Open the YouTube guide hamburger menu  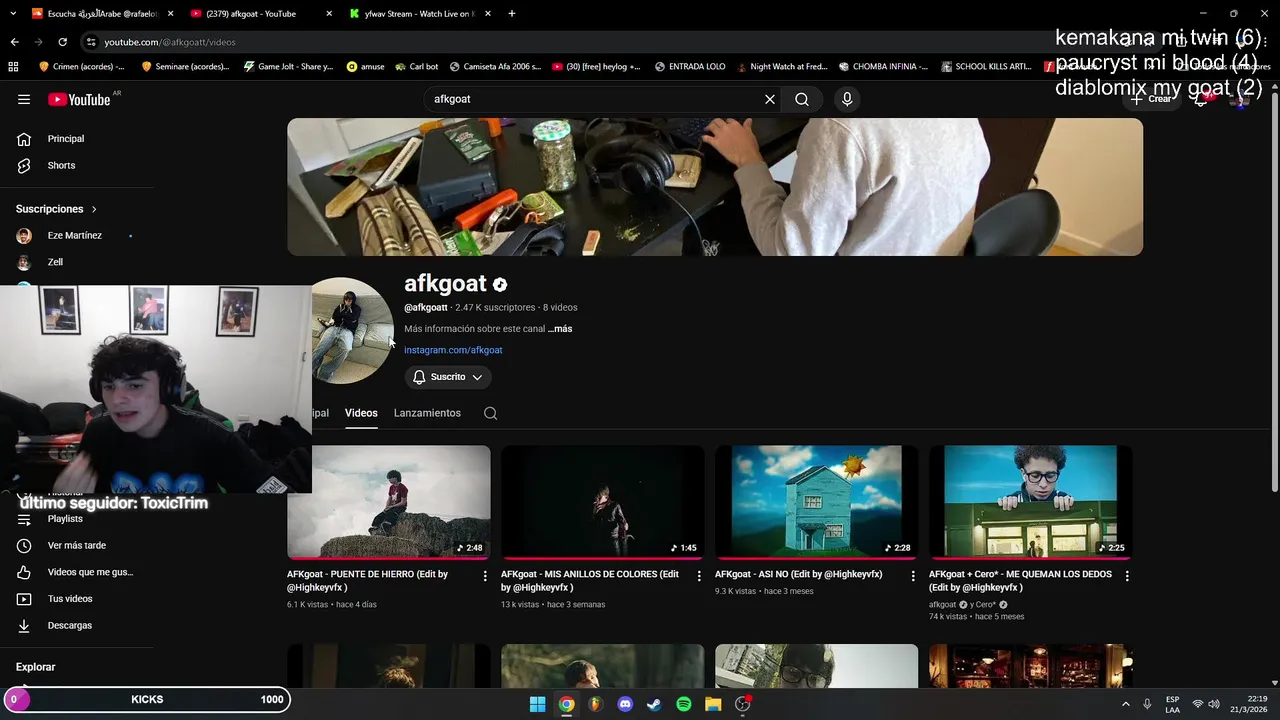click(24, 99)
